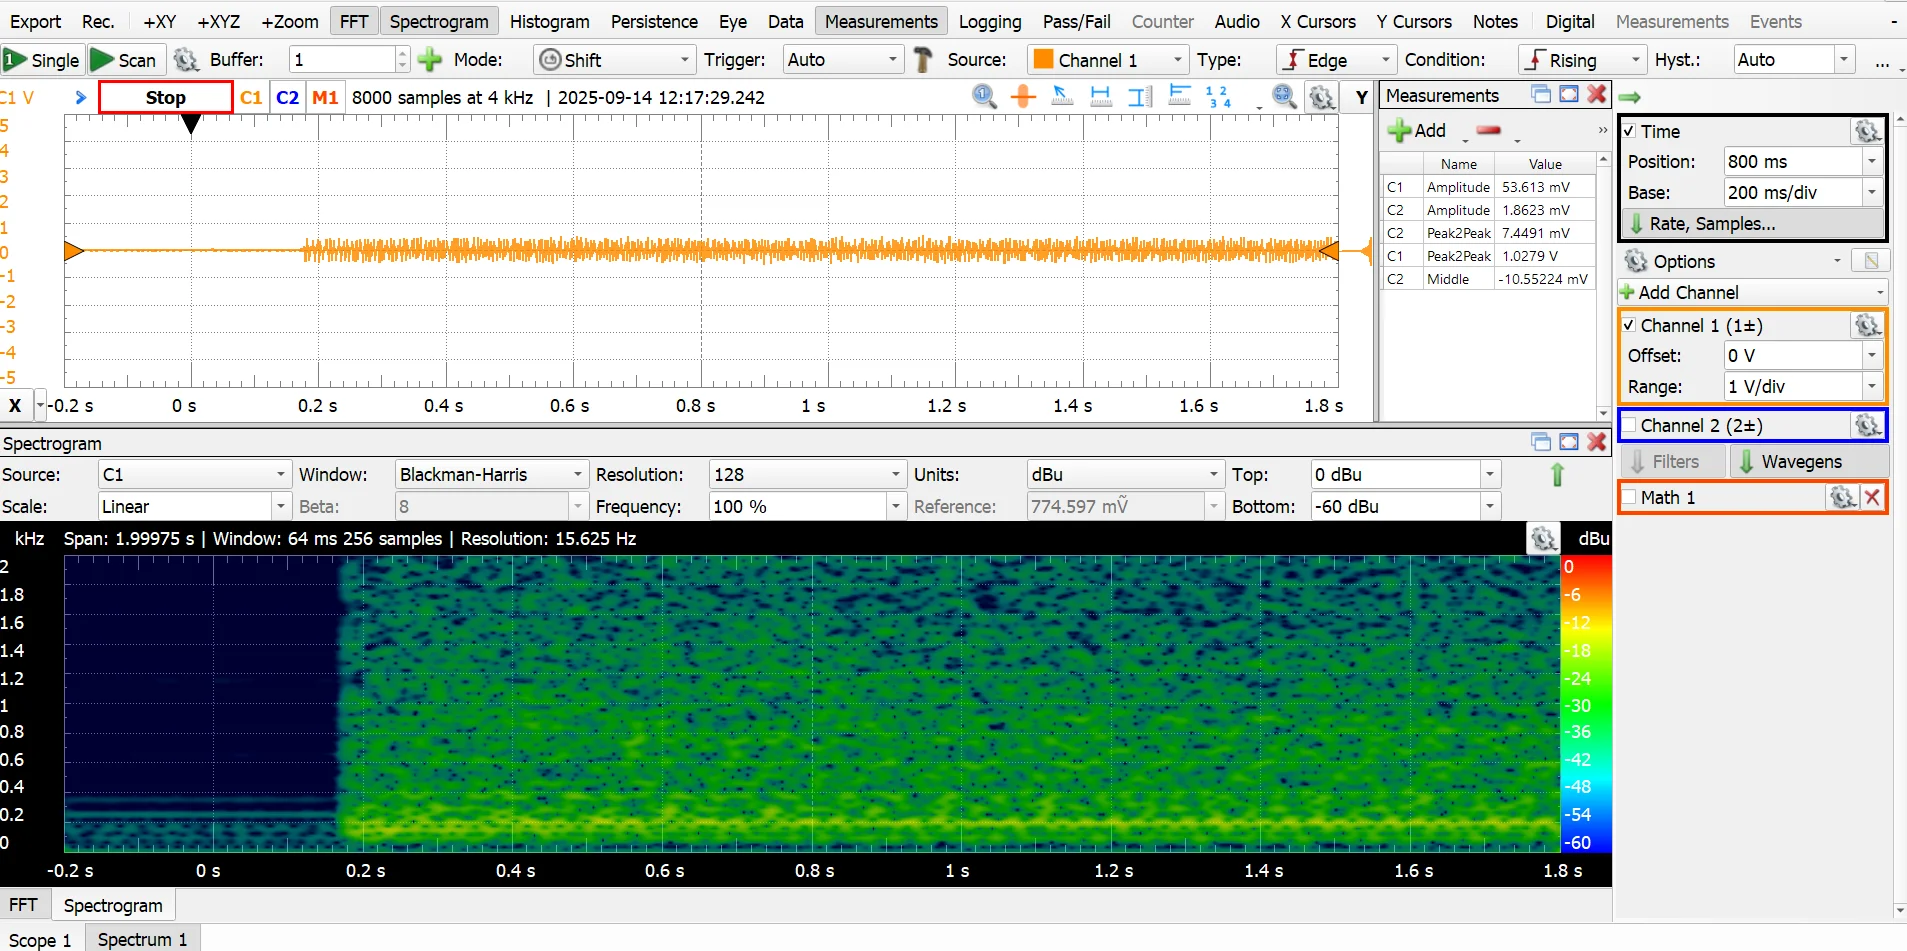The width and height of the screenshot is (1907, 951).
Task: Uncheck the Channel 1 checkbox
Action: click(1630, 325)
